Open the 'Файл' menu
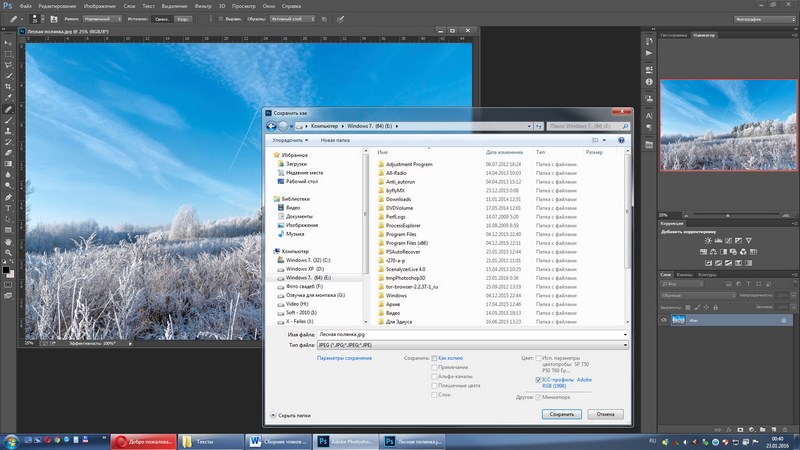The height and width of the screenshot is (450, 800). coord(26,6)
